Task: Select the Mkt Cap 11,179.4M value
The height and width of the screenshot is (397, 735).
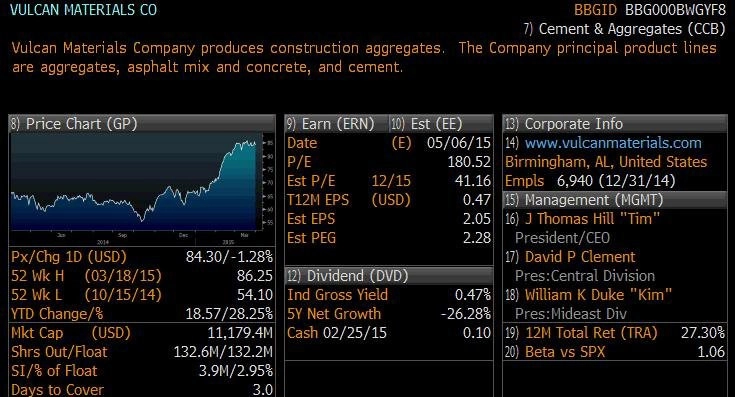Action: pos(240,333)
